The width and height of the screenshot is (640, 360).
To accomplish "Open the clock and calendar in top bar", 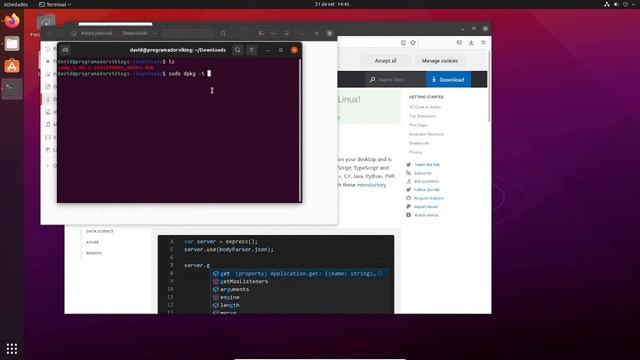I will 332,4.
